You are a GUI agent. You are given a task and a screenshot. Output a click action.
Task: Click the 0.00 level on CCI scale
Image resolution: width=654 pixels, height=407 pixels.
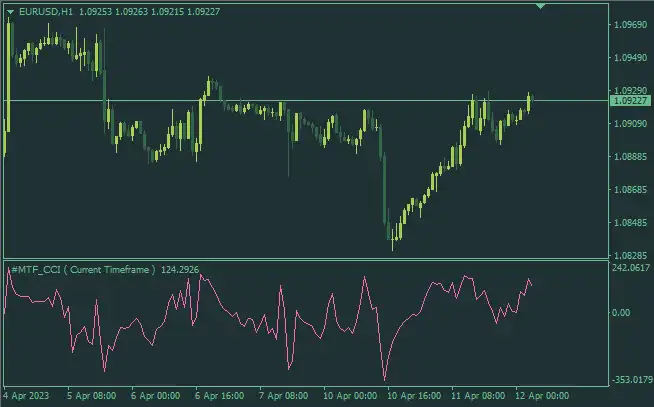click(621, 313)
